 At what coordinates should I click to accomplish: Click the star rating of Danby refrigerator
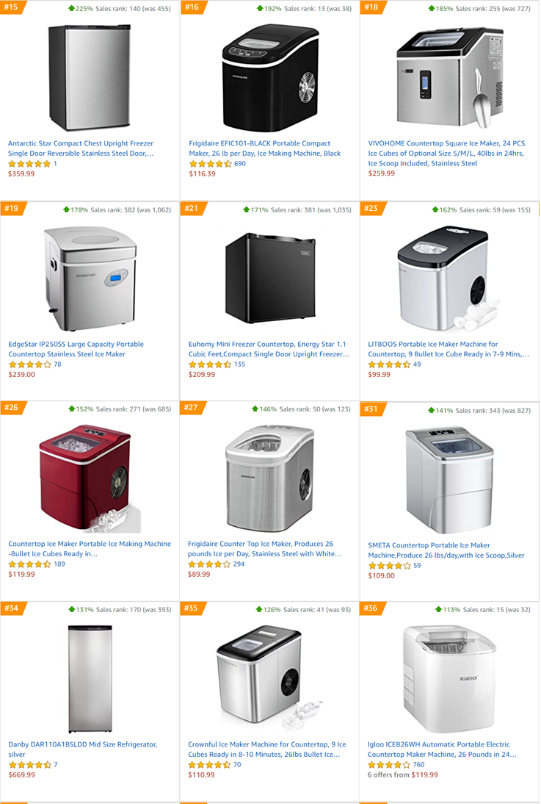(30, 765)
